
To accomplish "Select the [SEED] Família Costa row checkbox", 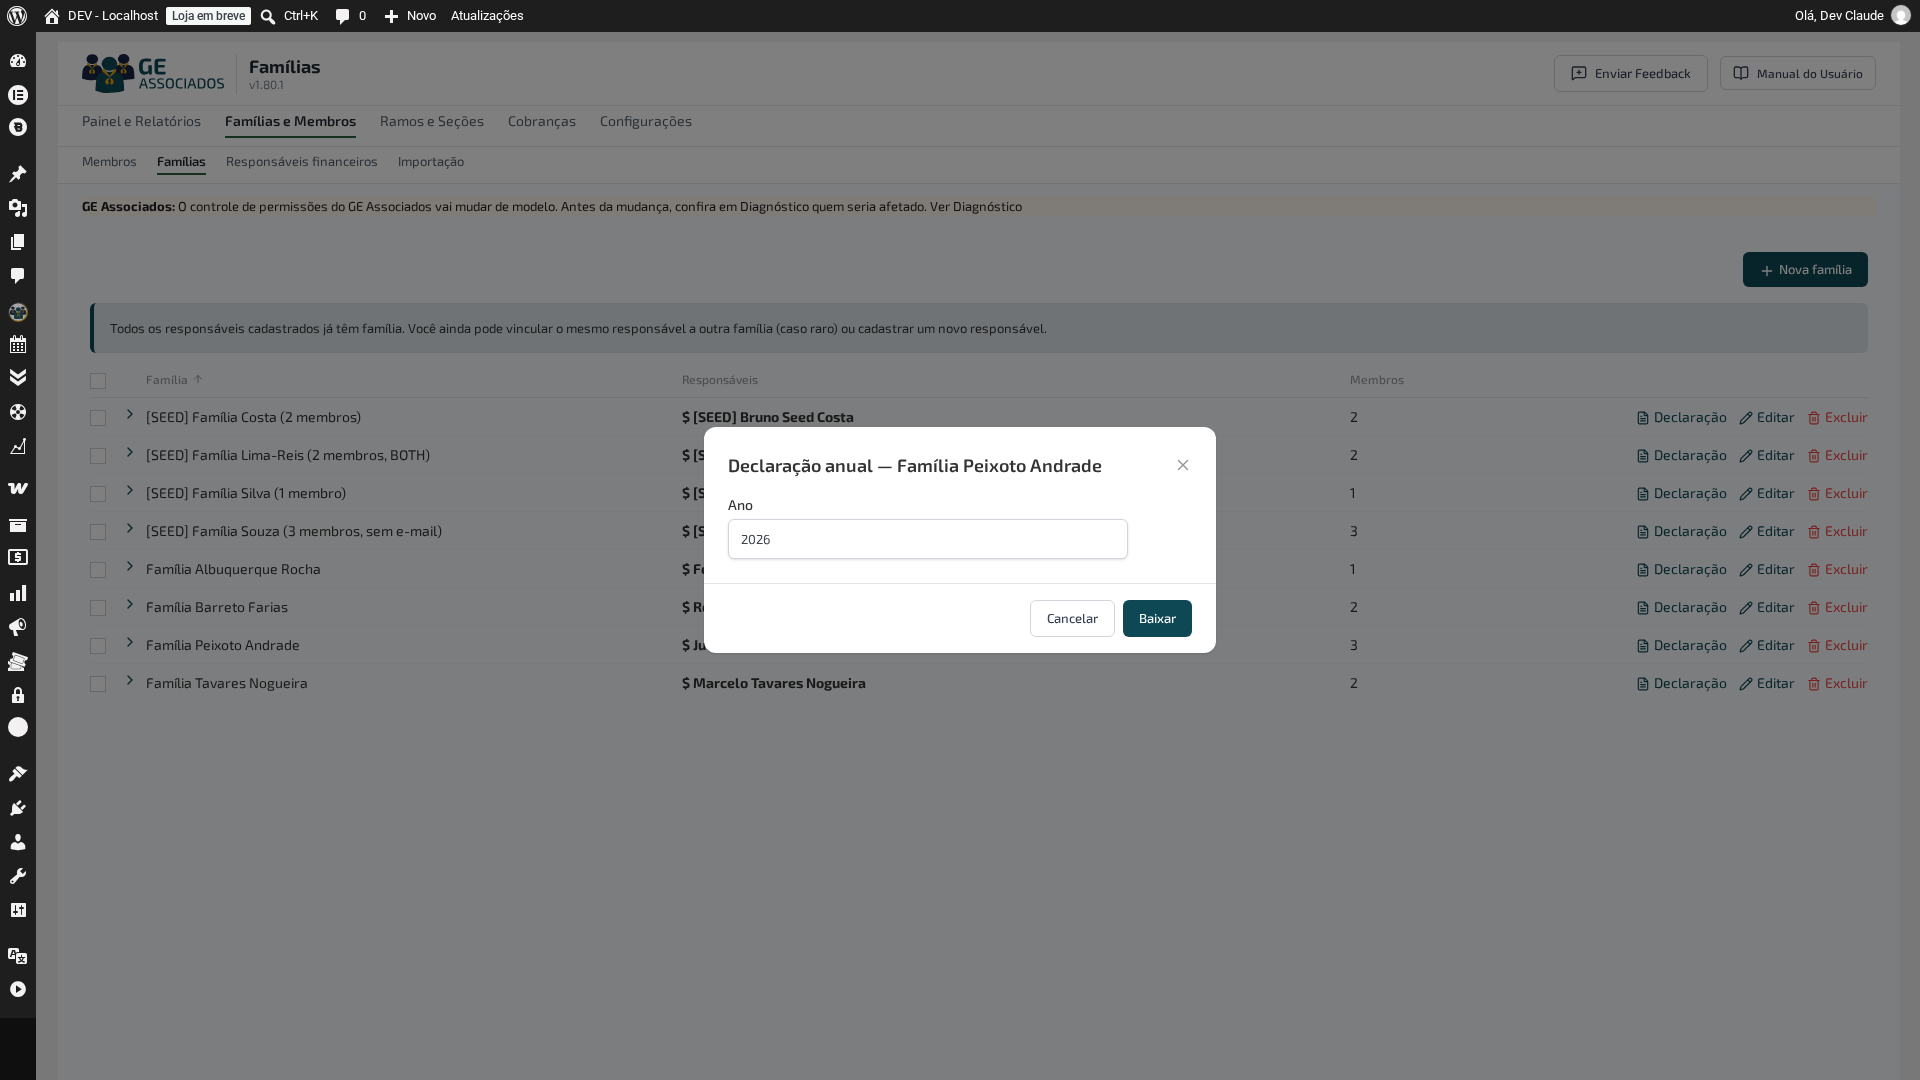I will pos(98,418).
